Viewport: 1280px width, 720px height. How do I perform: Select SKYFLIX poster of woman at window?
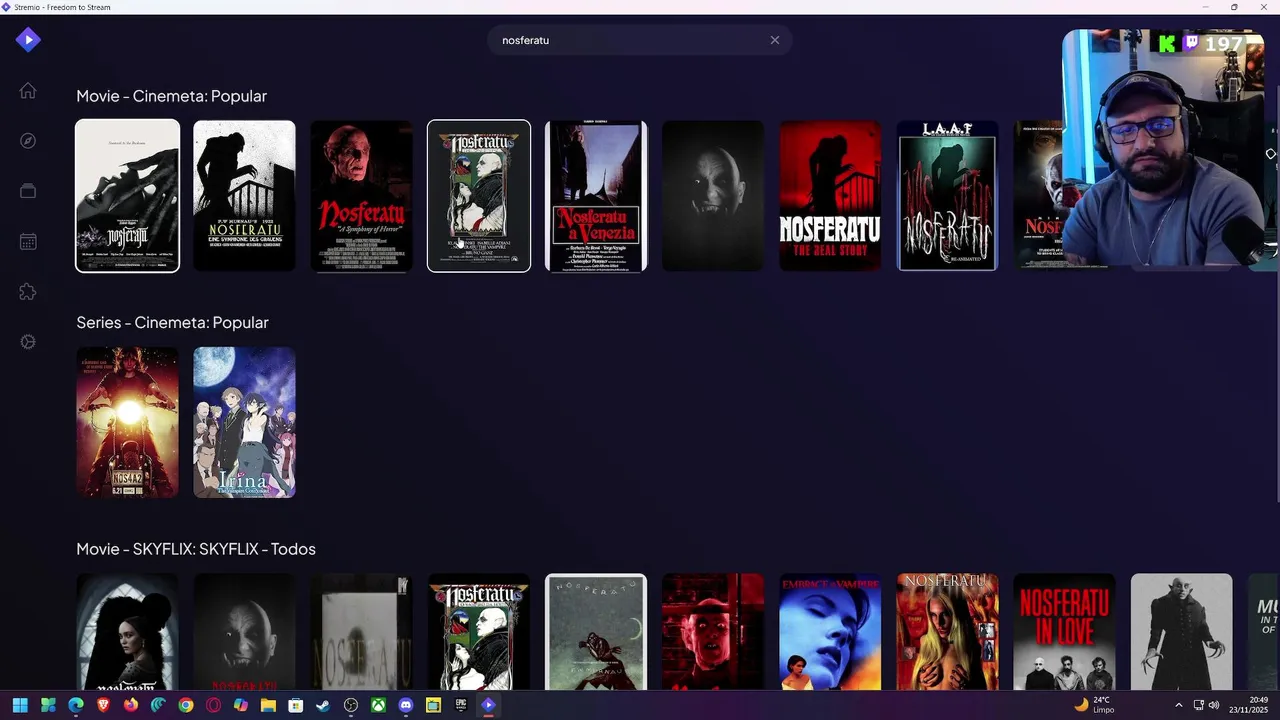(127, 632)
